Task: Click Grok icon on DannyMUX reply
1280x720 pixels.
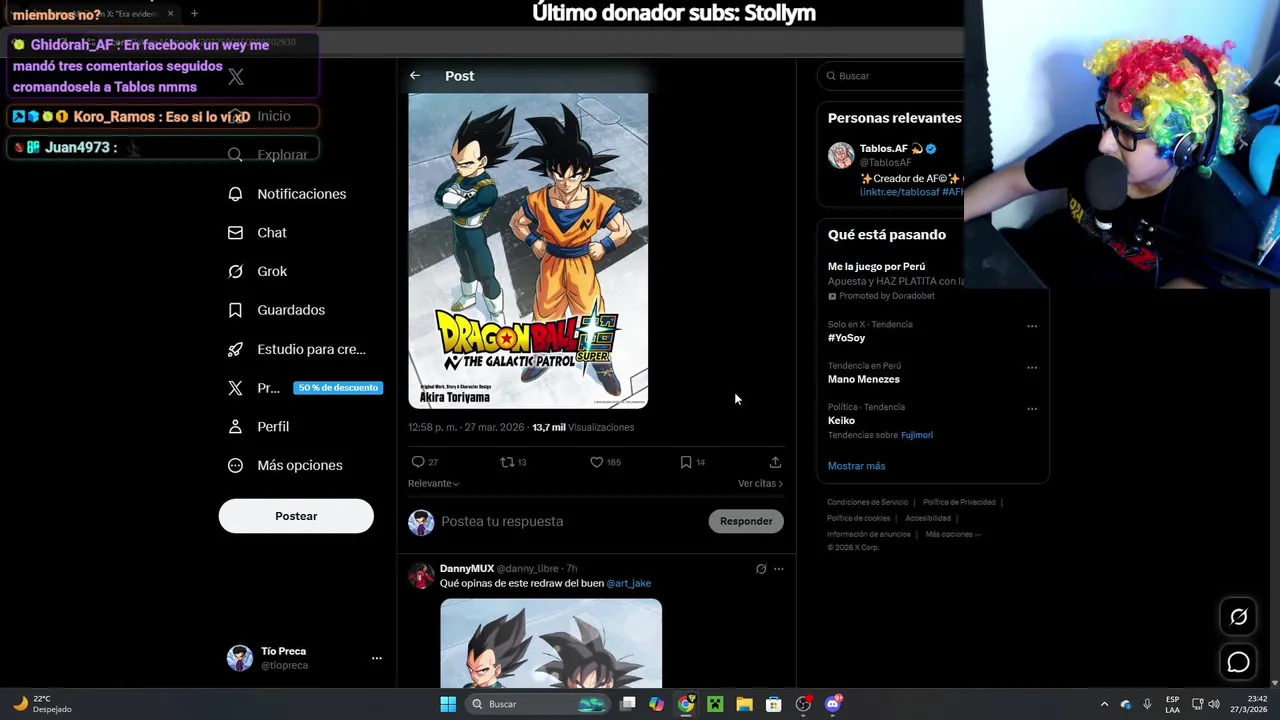Action: (761, 569)
